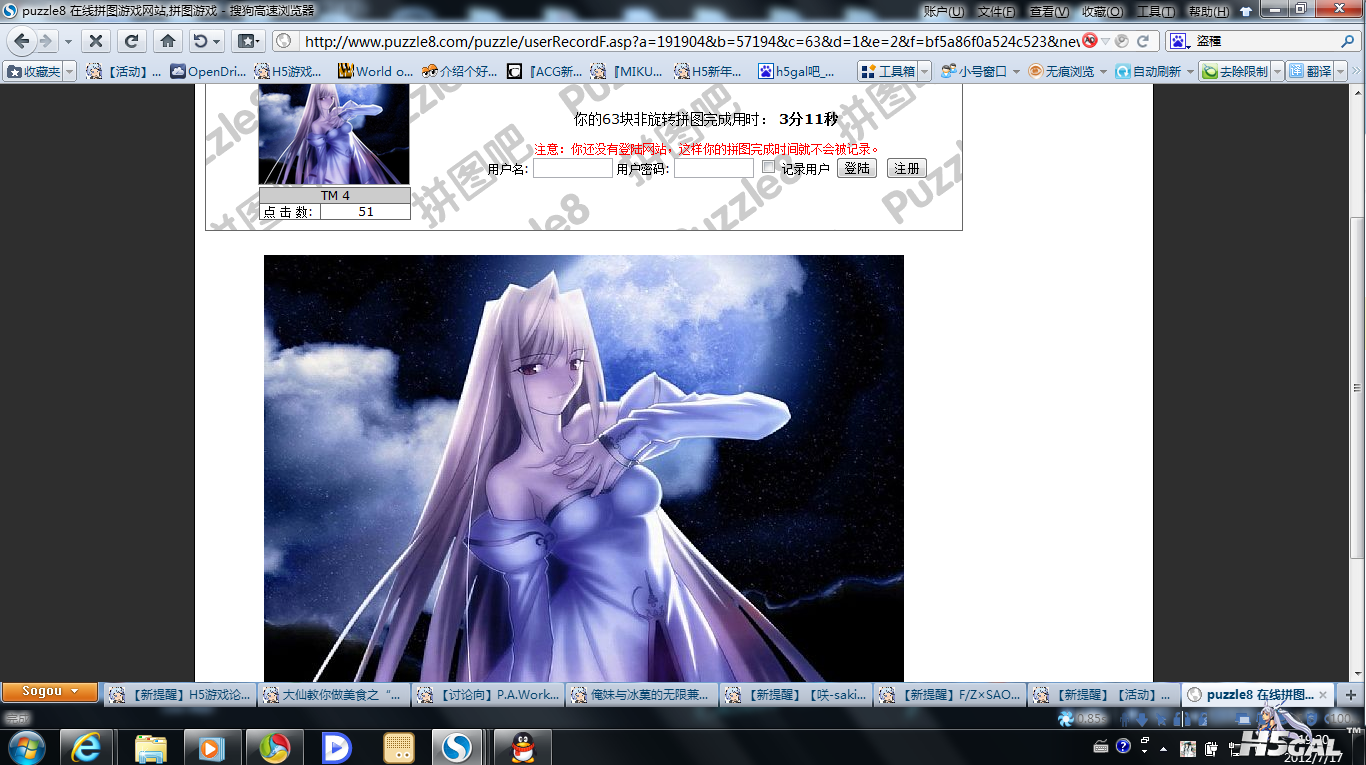
Task: Click the 工具箱 toolbar button
Action: (x=888, y=72)
